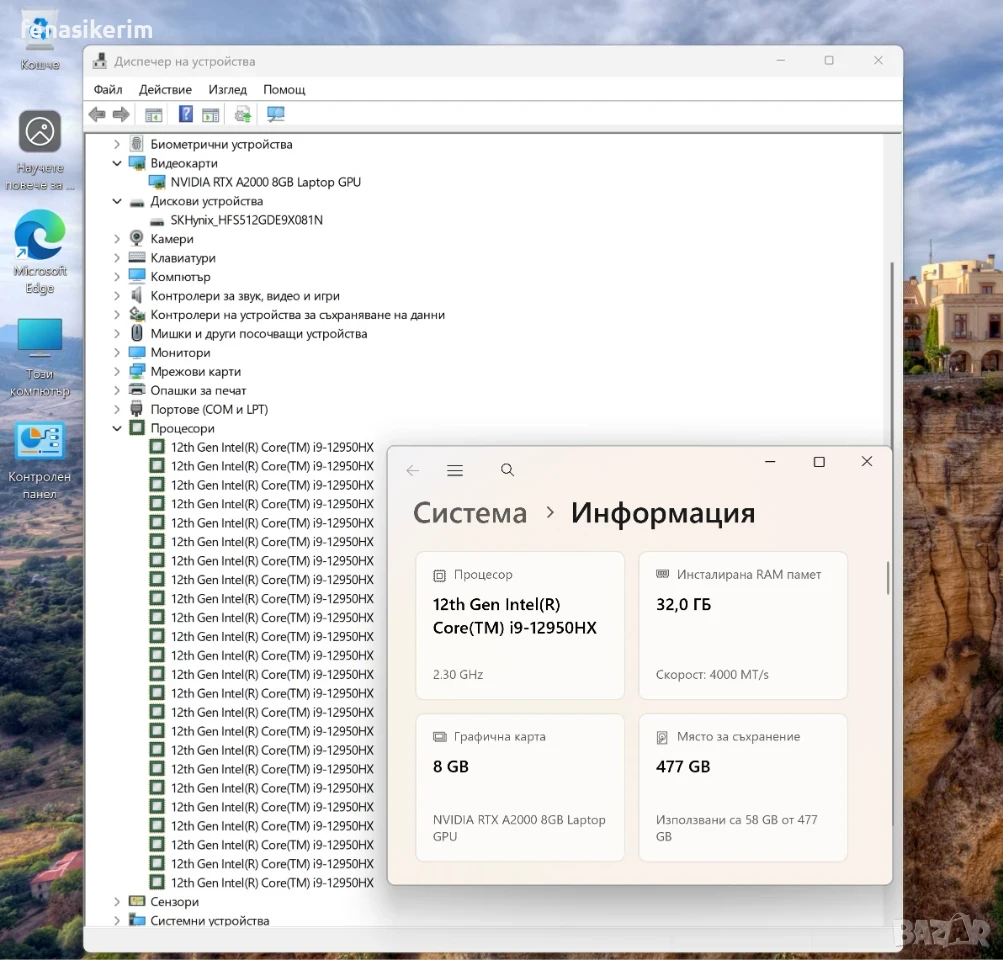Screen dimensions: 1003x960
Task: Click the Update driver toolbar icon
Action: click(x=242, y=114)
